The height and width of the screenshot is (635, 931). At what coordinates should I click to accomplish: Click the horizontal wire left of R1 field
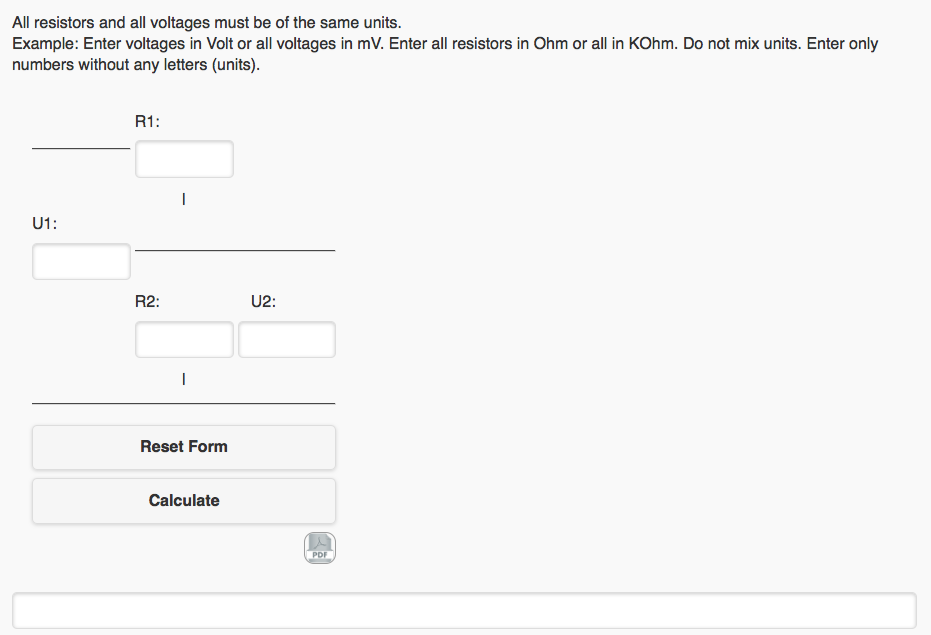coord(81,149)
